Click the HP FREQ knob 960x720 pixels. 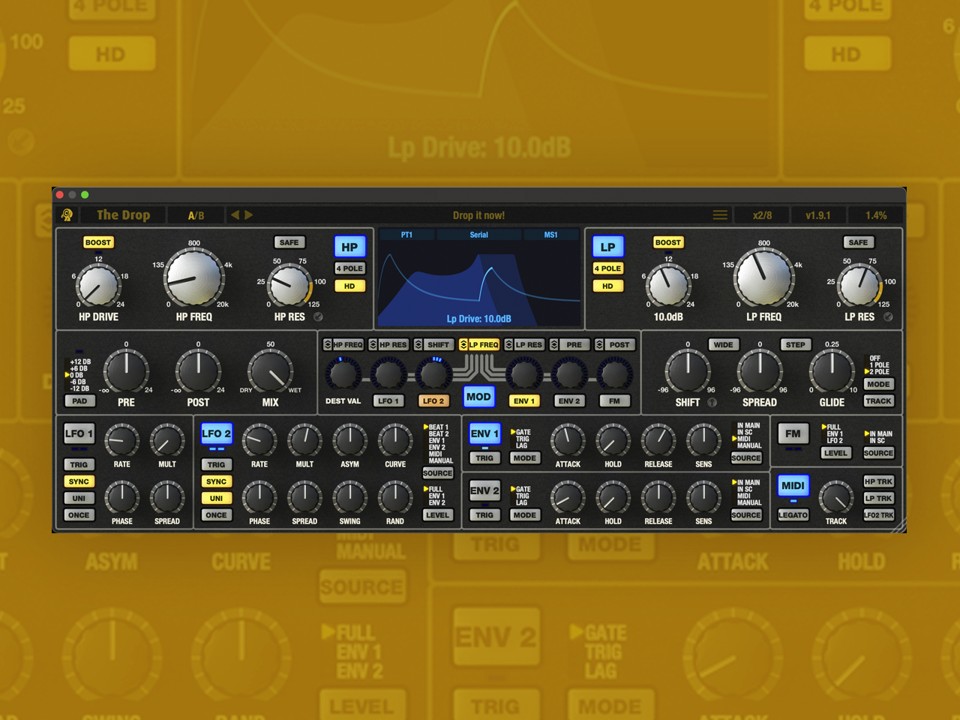click(x=194, y=277)
